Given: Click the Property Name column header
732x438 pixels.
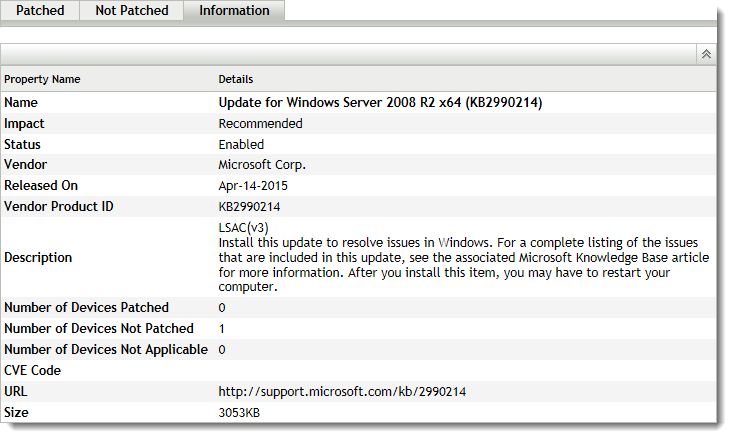Looking at the screenshot, I should 42,79.
